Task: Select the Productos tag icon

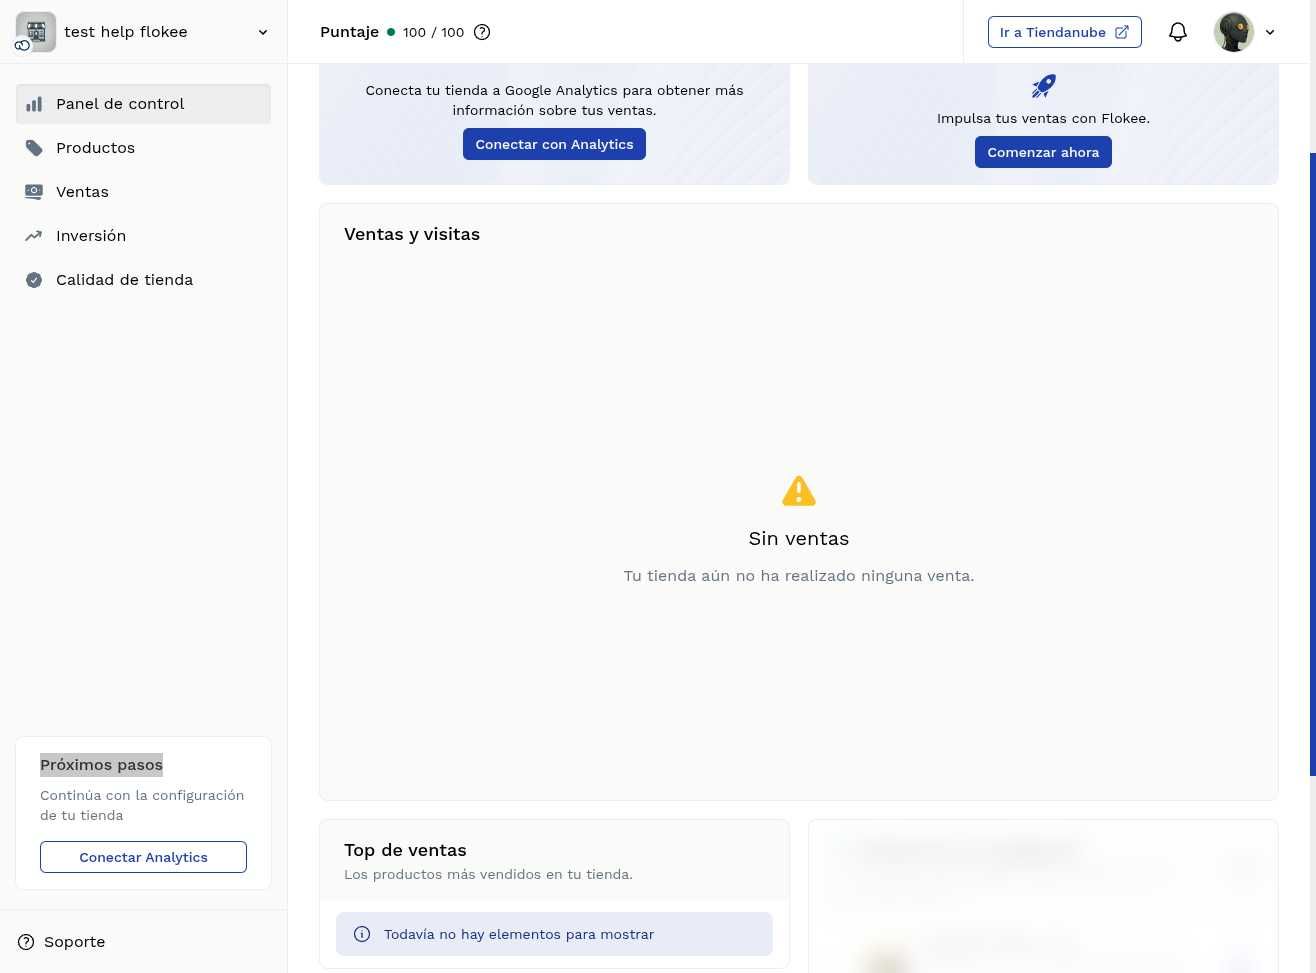Action: 34,148
